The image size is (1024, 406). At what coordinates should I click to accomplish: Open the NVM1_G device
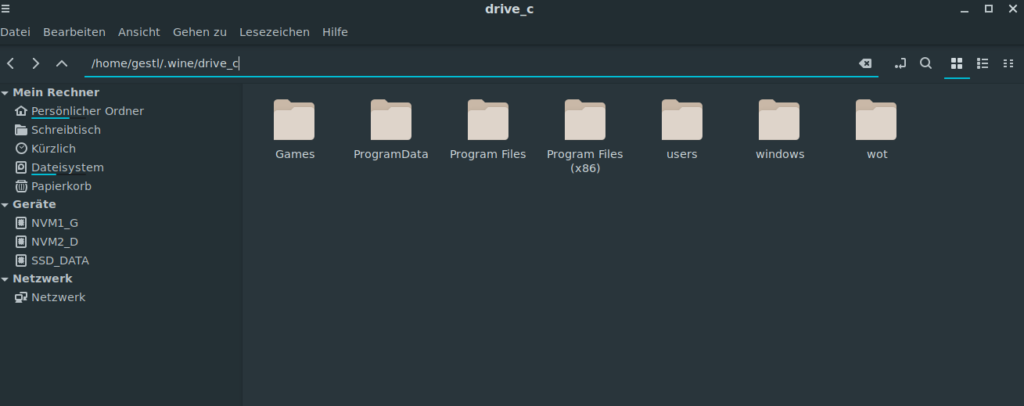tap(55, 223)
